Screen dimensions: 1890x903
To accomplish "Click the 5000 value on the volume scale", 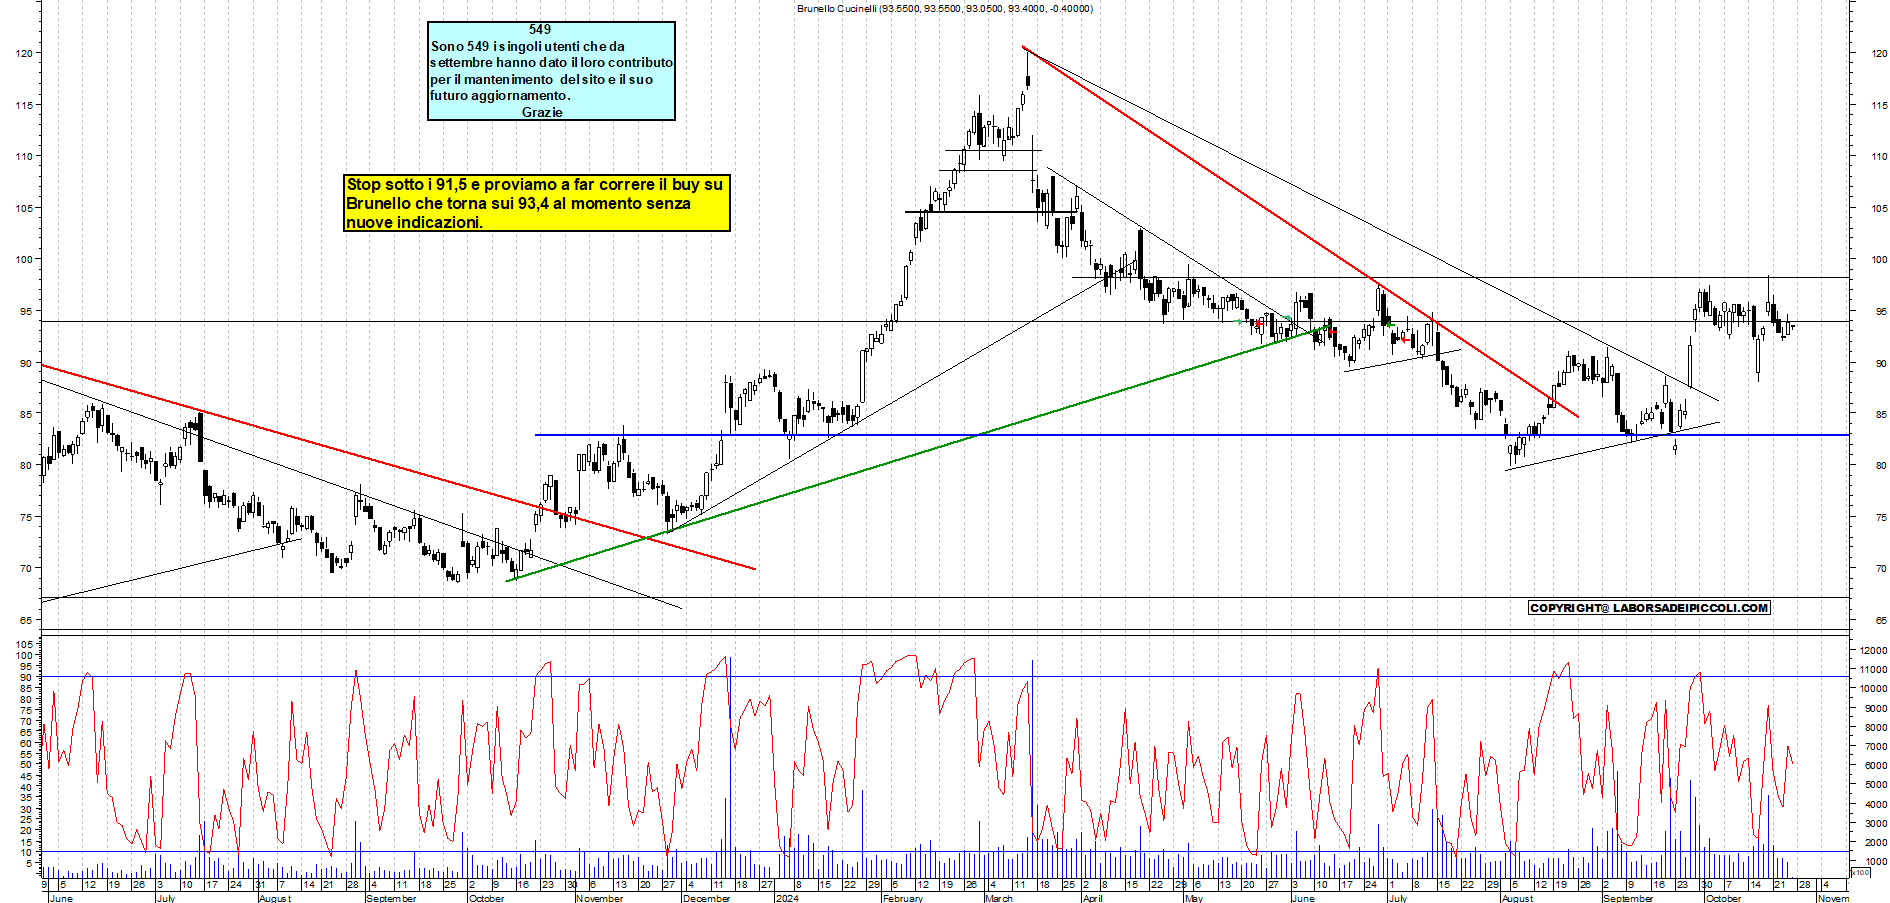I will (x=1876, y=785).
